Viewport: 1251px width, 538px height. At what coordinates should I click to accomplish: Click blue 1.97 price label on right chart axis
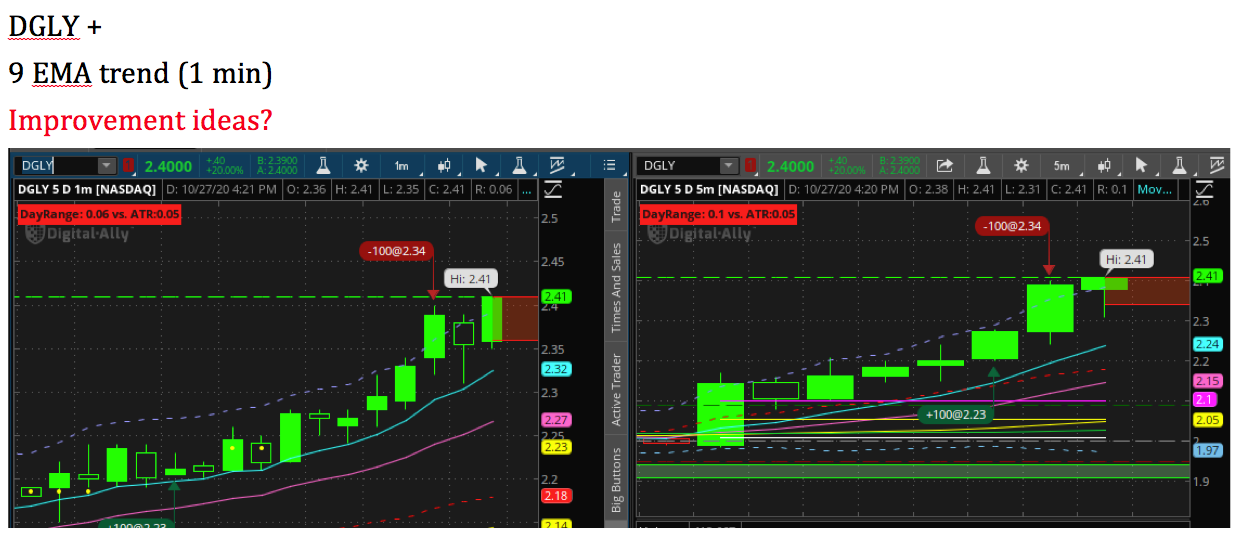(1208, 451)
